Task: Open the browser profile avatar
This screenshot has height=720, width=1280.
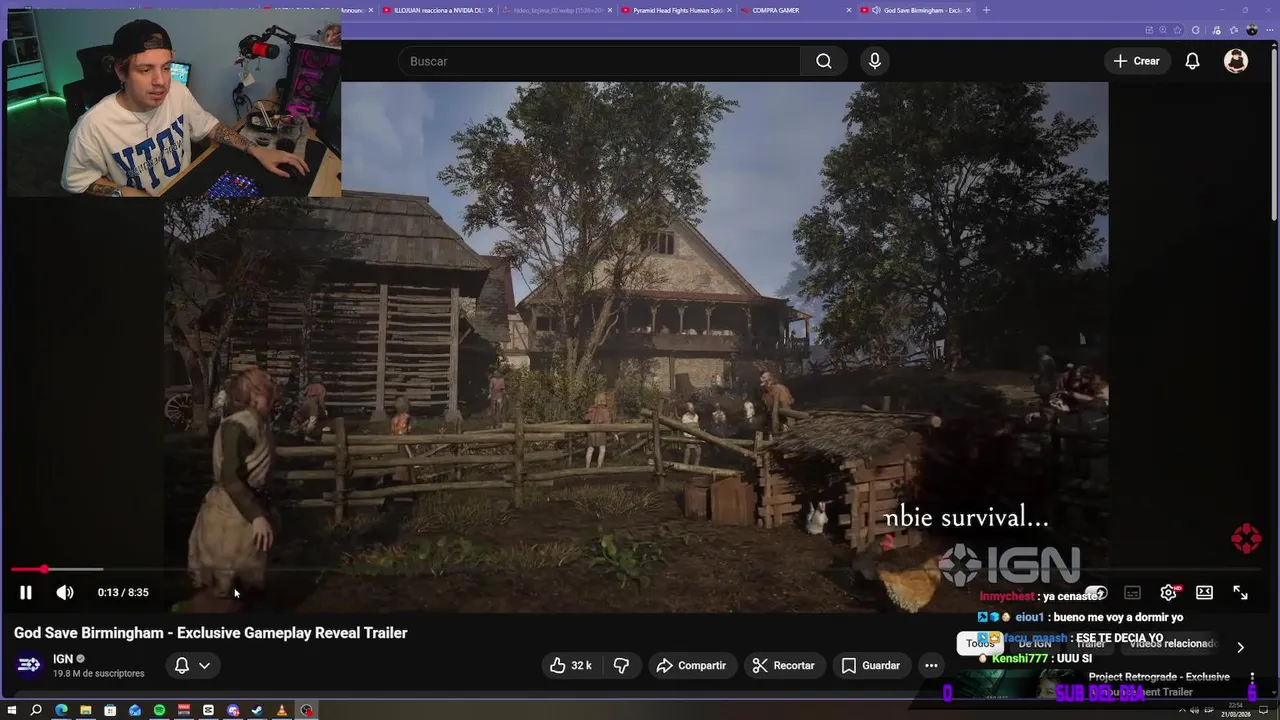Action: (1251, 30)
